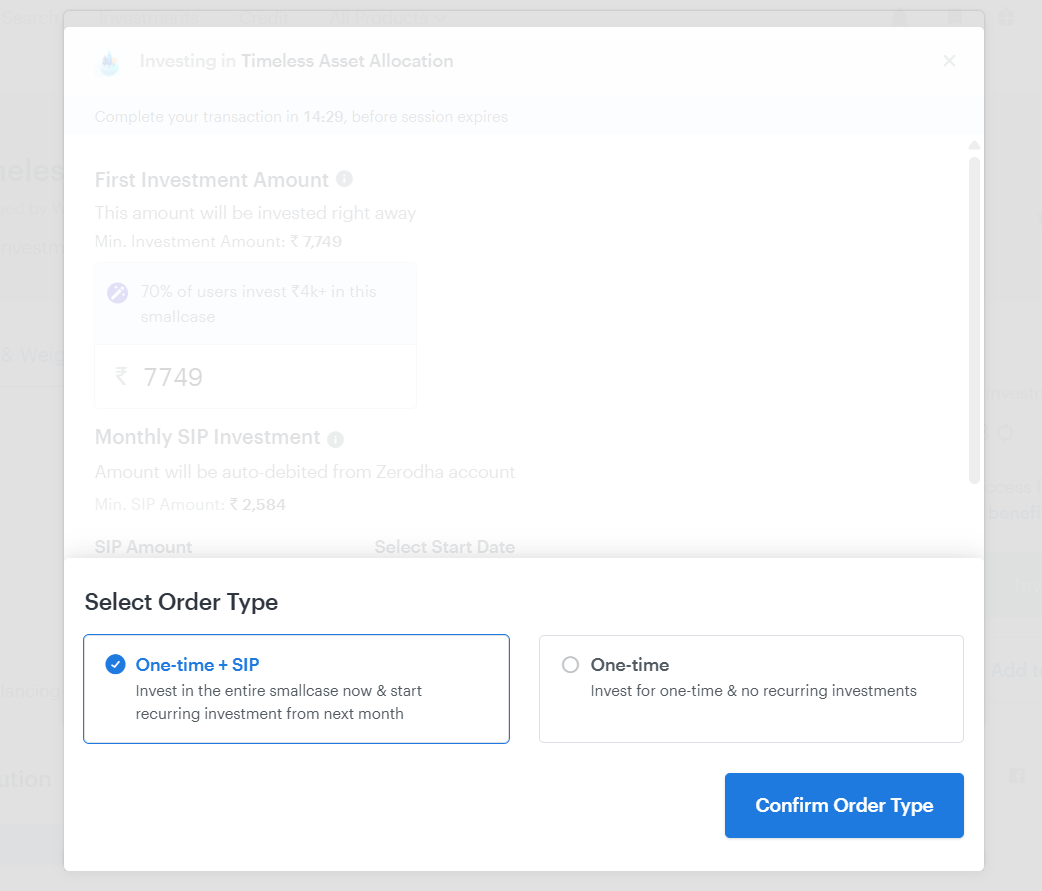Screen dimensions: 1042x891
Task: Close the Timeless Asset Allocation modal
Action: [x=949, y=60]
